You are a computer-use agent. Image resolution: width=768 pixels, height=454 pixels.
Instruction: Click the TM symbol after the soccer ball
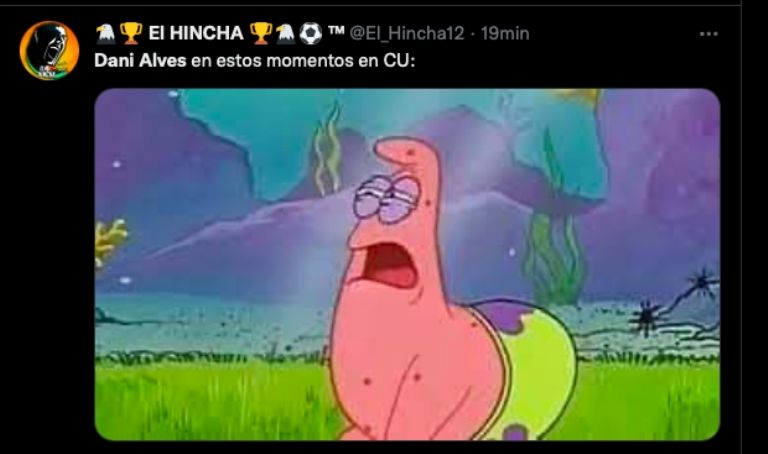tap(336, 31)
